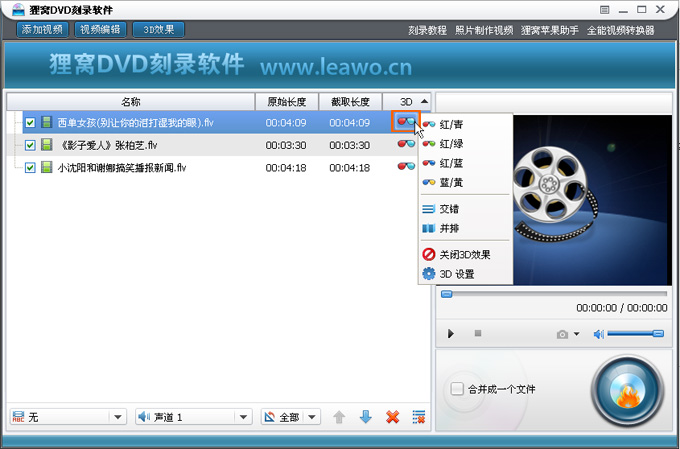Click the red/cyan glasses icon in menu
This screenshot has width=680, height=449.
429,125
